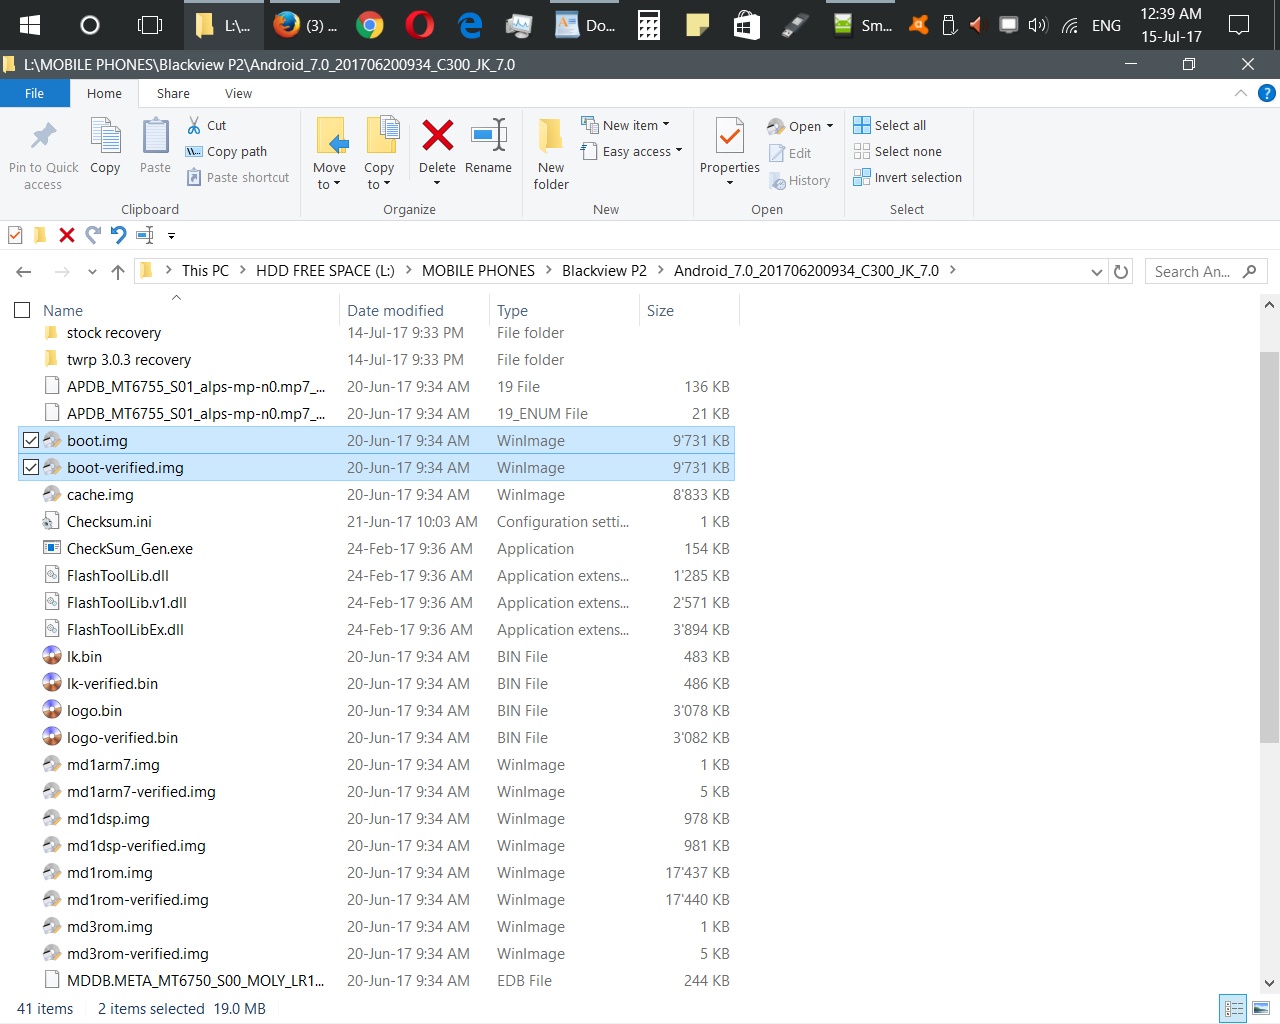Viewport: 1280px width, 1024px height.
Task: Switch to details view layout icon
Action: click(1234, 1008)
